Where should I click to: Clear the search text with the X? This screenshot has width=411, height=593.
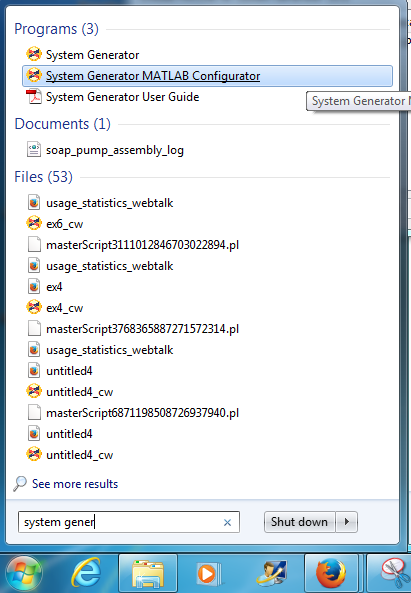click(227, 523)
